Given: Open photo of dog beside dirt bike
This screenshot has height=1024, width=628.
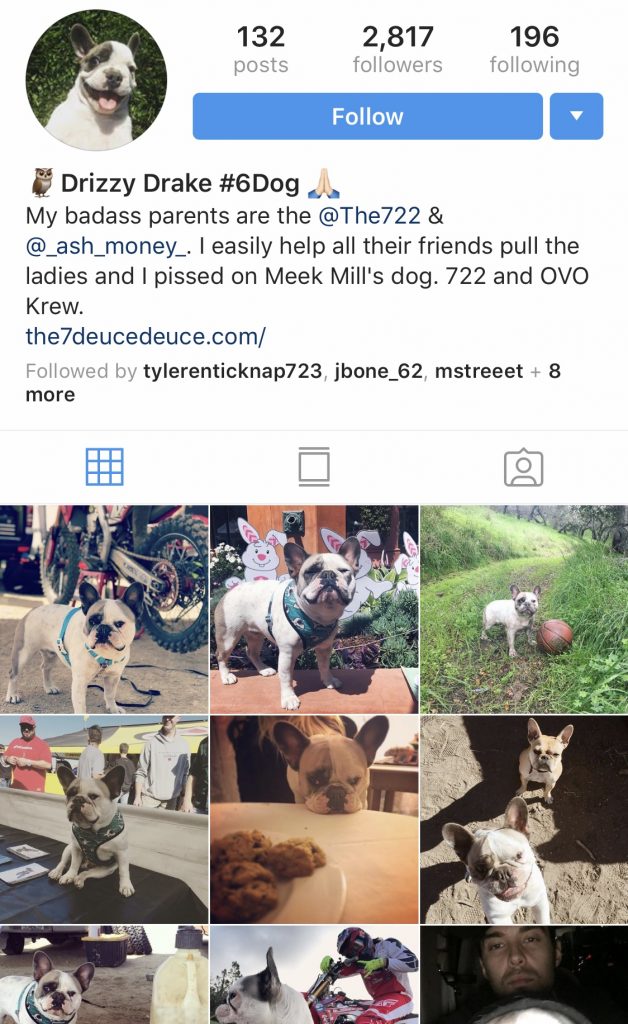Looking at the screenshot, I should [104, 609].
